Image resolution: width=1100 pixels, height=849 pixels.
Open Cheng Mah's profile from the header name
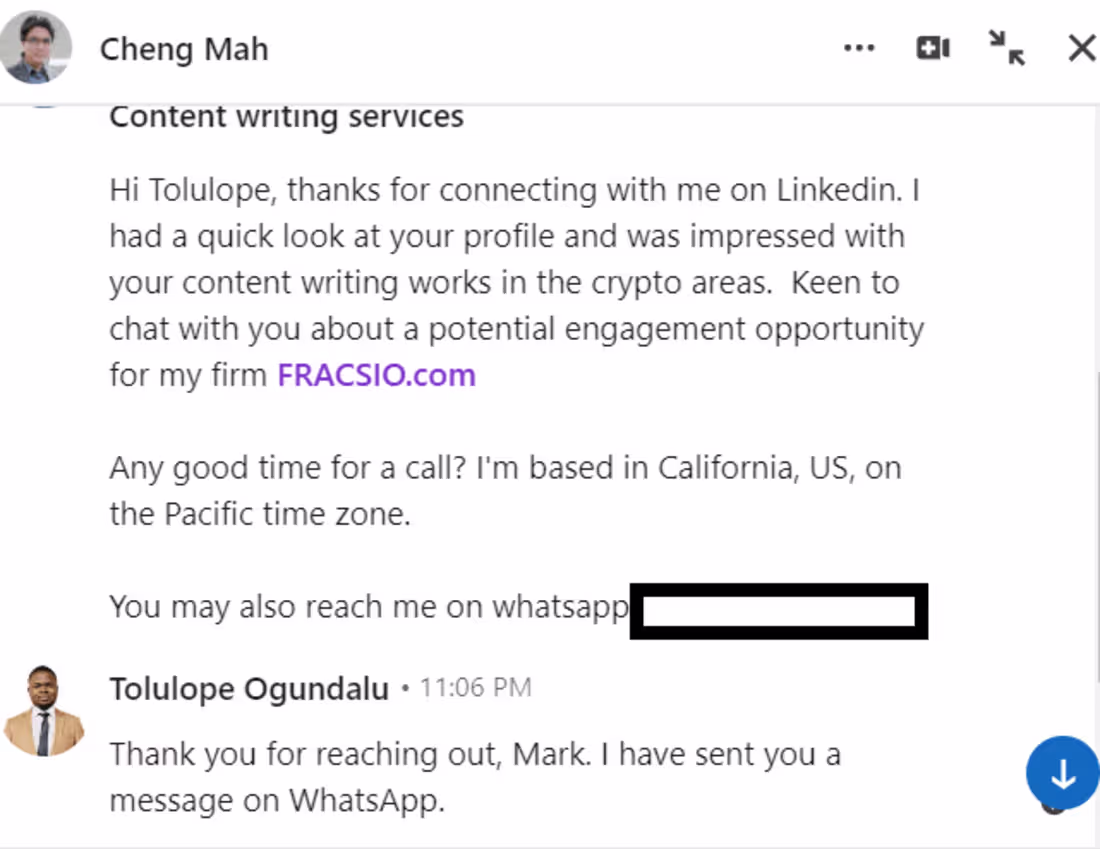(x=184, y=49)
